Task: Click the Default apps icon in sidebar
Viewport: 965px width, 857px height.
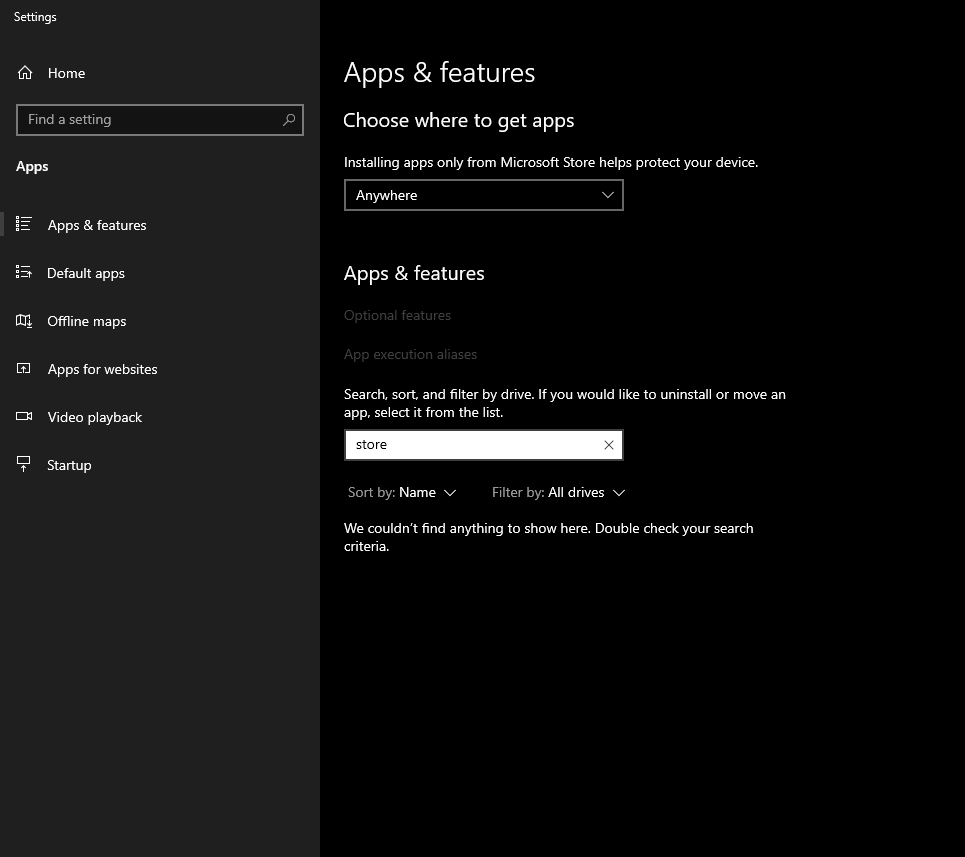Action: click(23, 272)
